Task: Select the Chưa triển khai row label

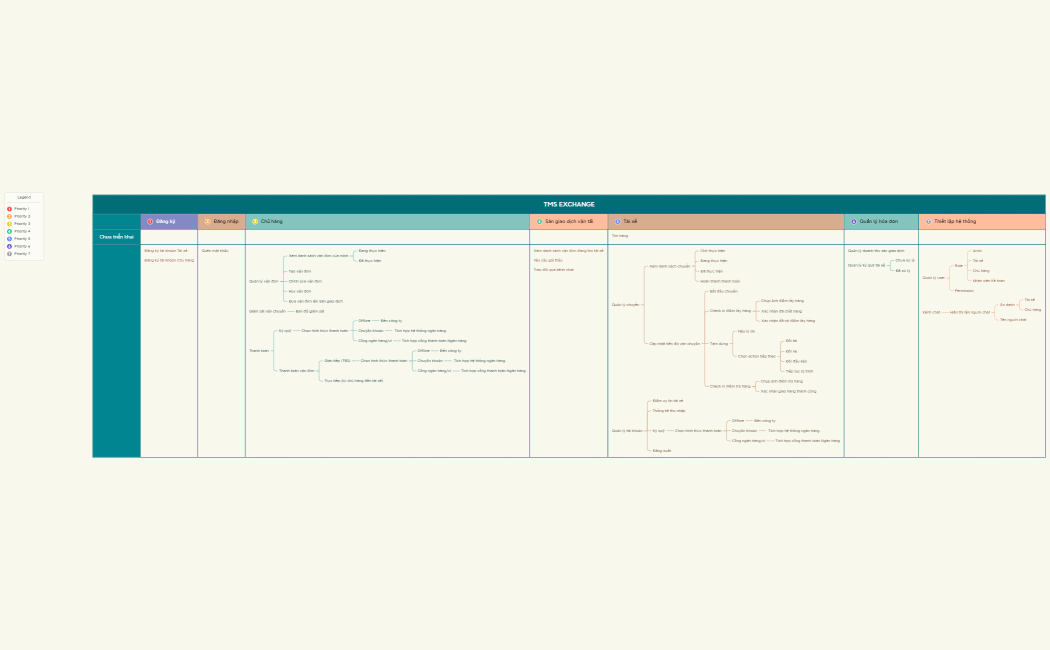Action: tap(116, 237)
